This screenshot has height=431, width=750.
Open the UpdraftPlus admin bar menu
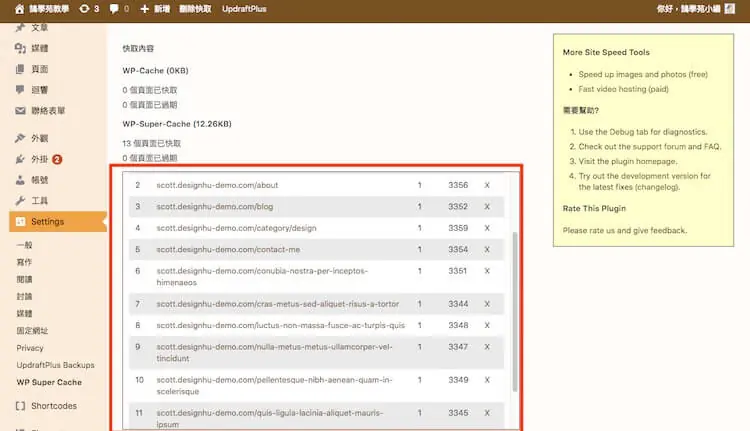coord(244,9)
